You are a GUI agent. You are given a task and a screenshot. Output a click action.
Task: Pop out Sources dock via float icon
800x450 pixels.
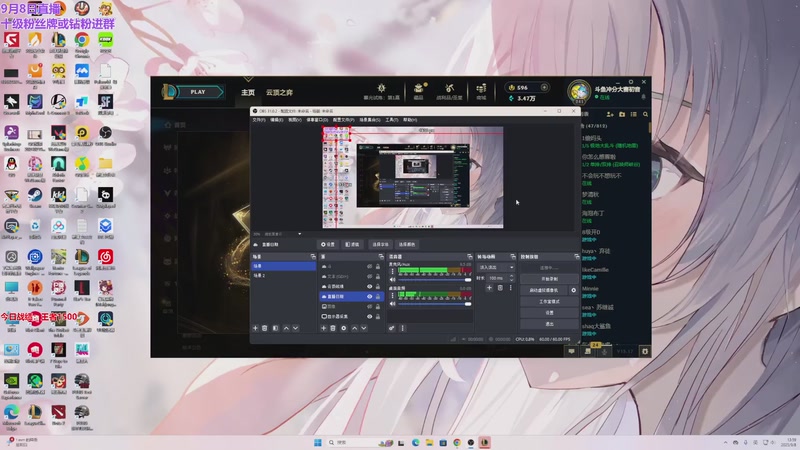pyautogui.click(x=381, y=257)
